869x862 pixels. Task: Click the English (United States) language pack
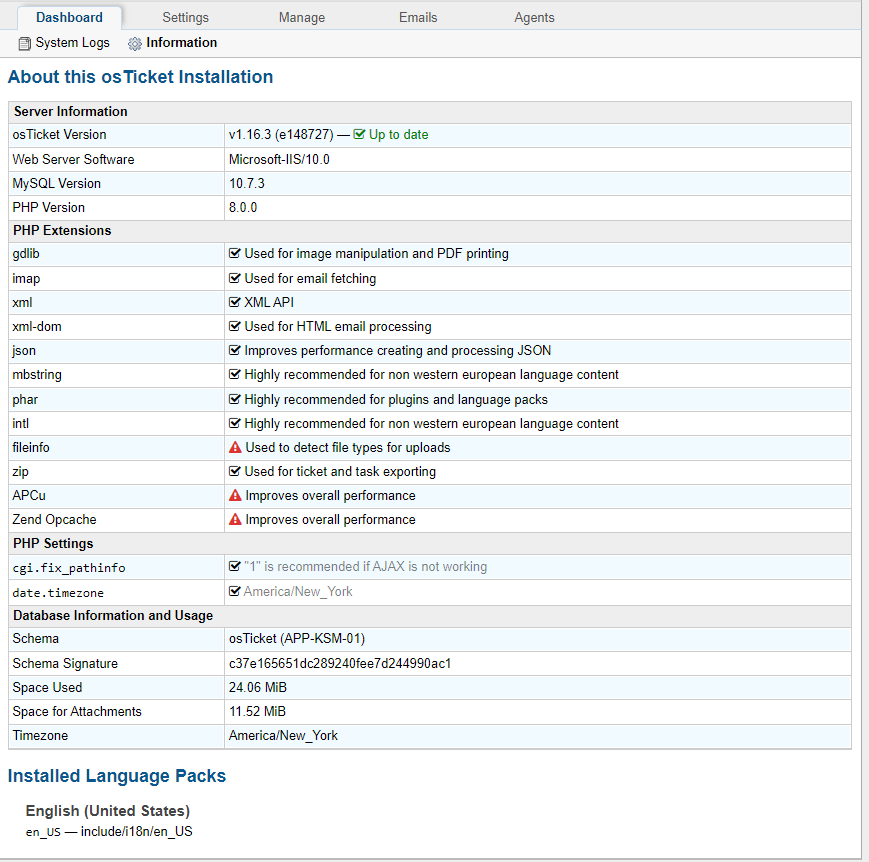[x=108, y=811]
